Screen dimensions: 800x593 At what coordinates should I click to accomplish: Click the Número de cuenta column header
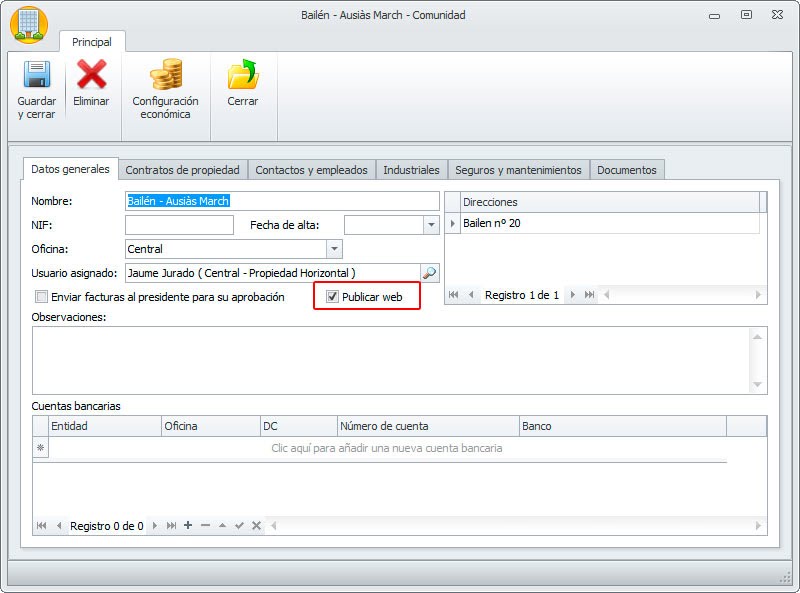(429, 426)
